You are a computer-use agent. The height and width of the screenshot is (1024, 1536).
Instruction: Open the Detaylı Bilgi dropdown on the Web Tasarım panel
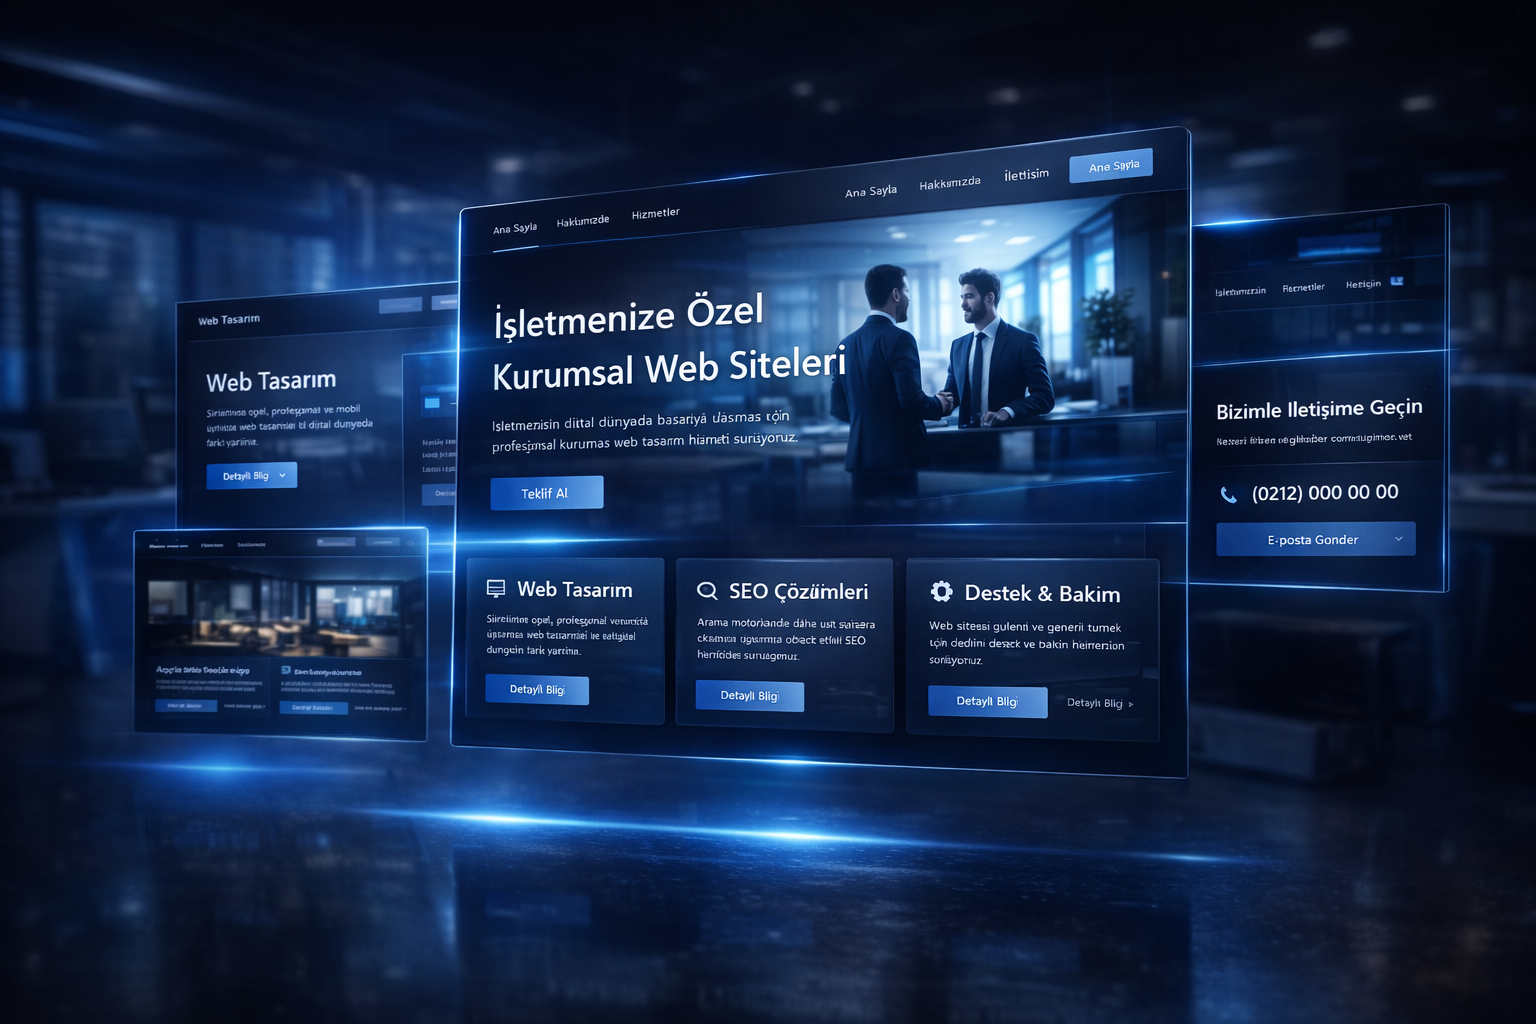(x=251, y=475)
